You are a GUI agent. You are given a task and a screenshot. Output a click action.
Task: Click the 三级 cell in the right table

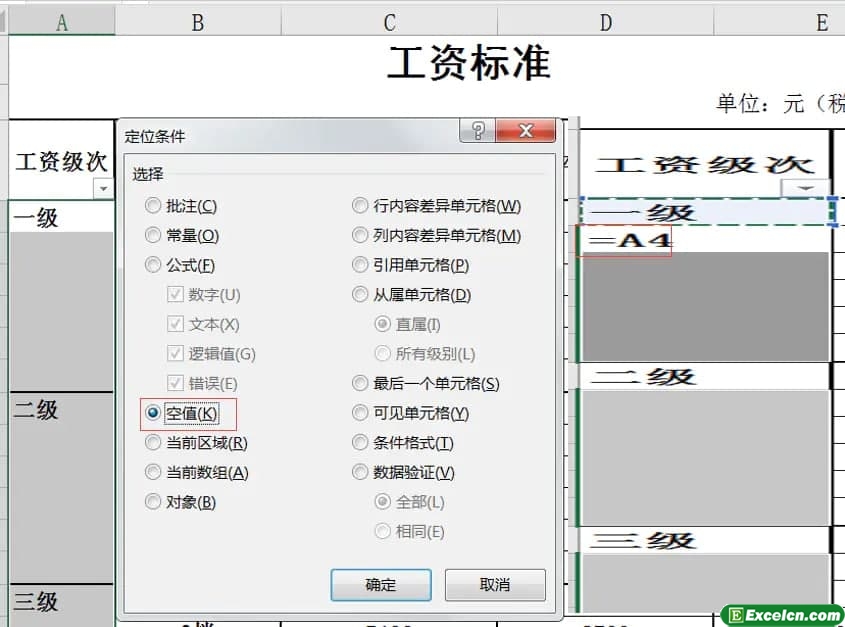[x=706, y=540]
